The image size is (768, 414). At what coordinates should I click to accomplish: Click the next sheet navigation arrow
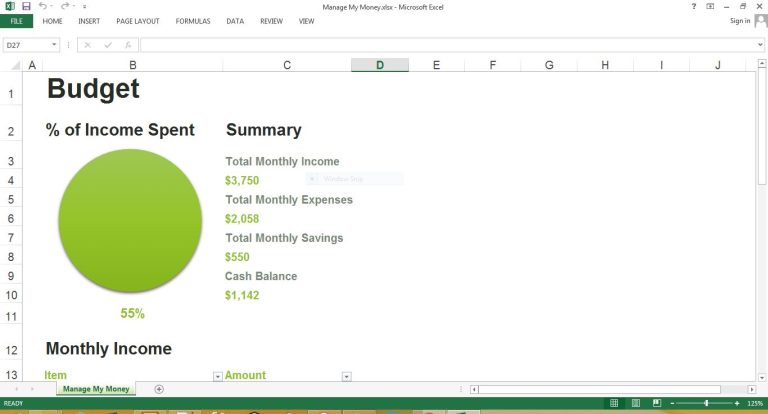point(32,389)
